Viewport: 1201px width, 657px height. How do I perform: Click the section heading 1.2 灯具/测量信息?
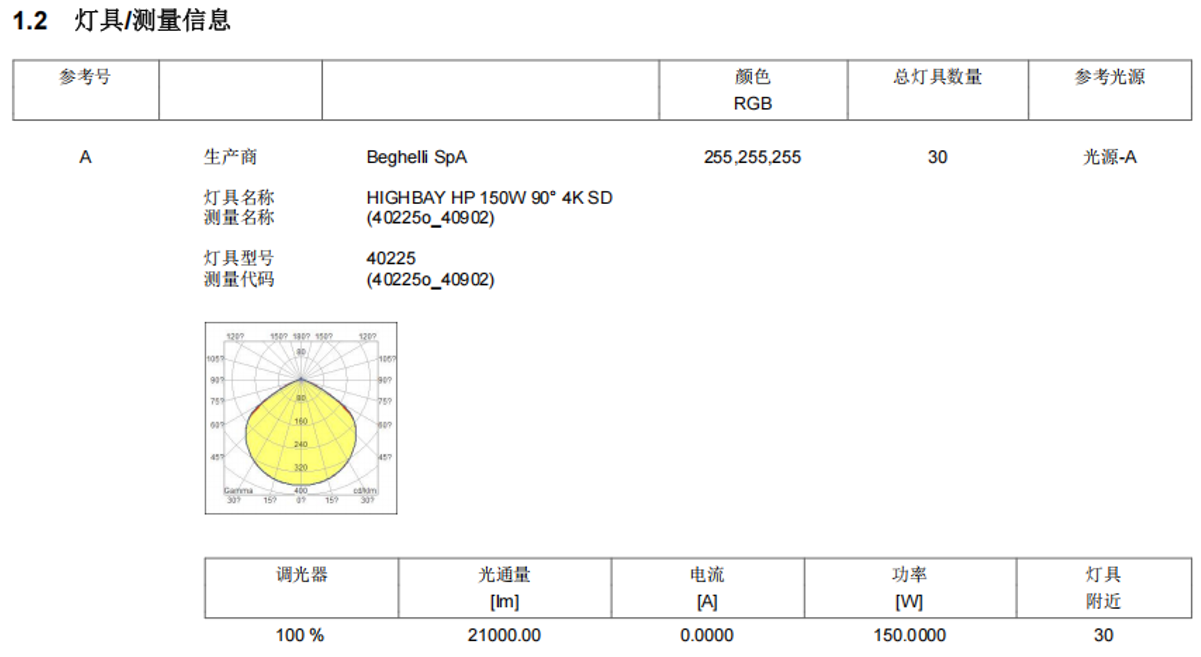(x=121, y=21)
